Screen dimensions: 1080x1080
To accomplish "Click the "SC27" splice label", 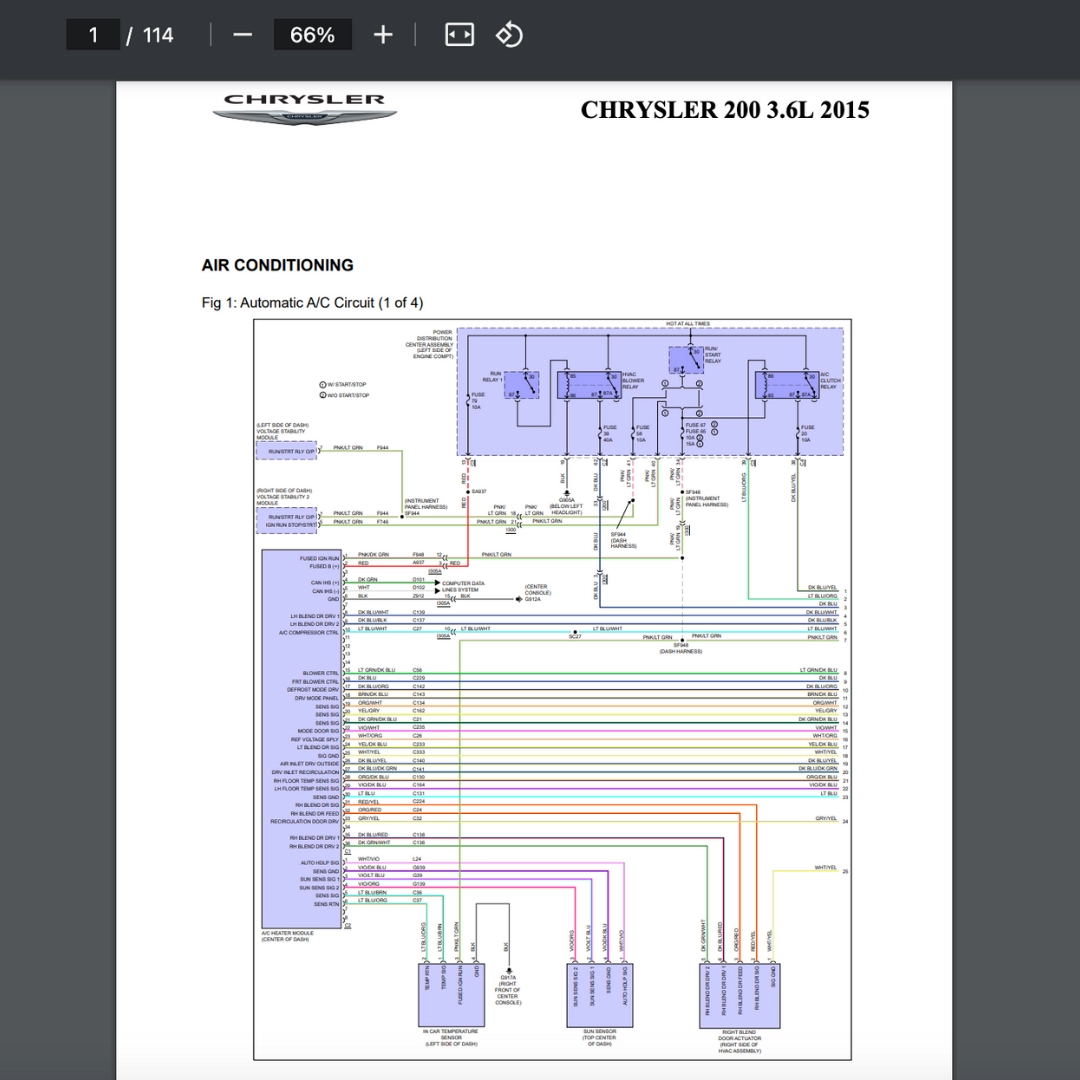I will click(575, 637).
